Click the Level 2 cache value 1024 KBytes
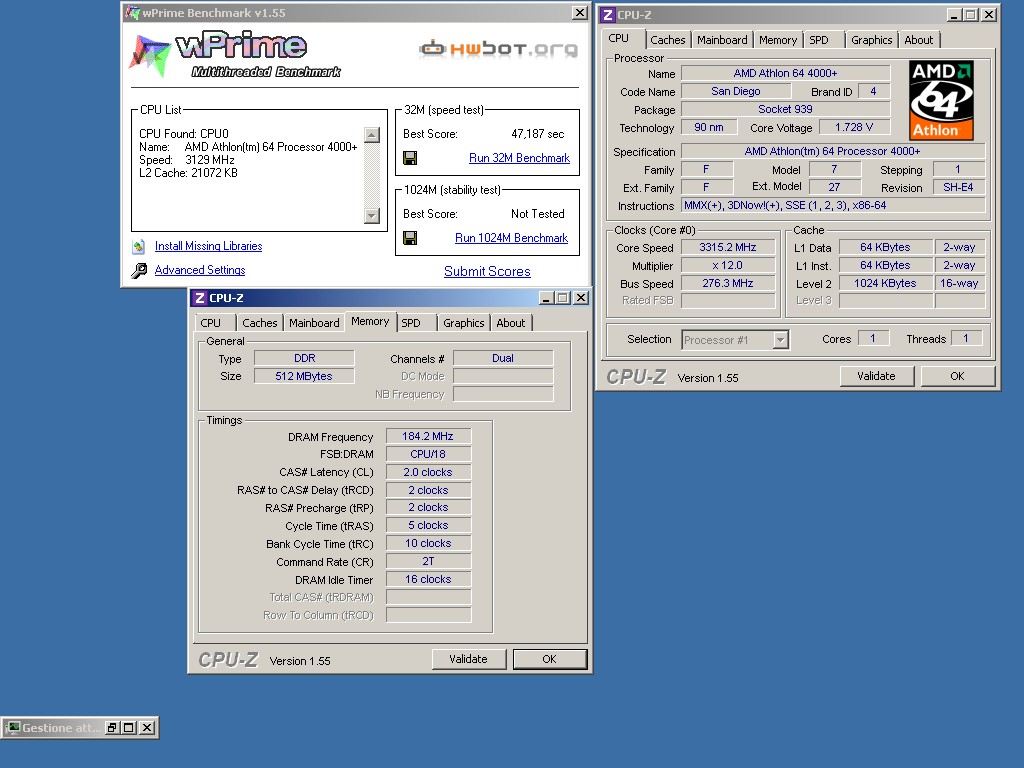Screen dimensions: 1024x768 pos(885,283)
